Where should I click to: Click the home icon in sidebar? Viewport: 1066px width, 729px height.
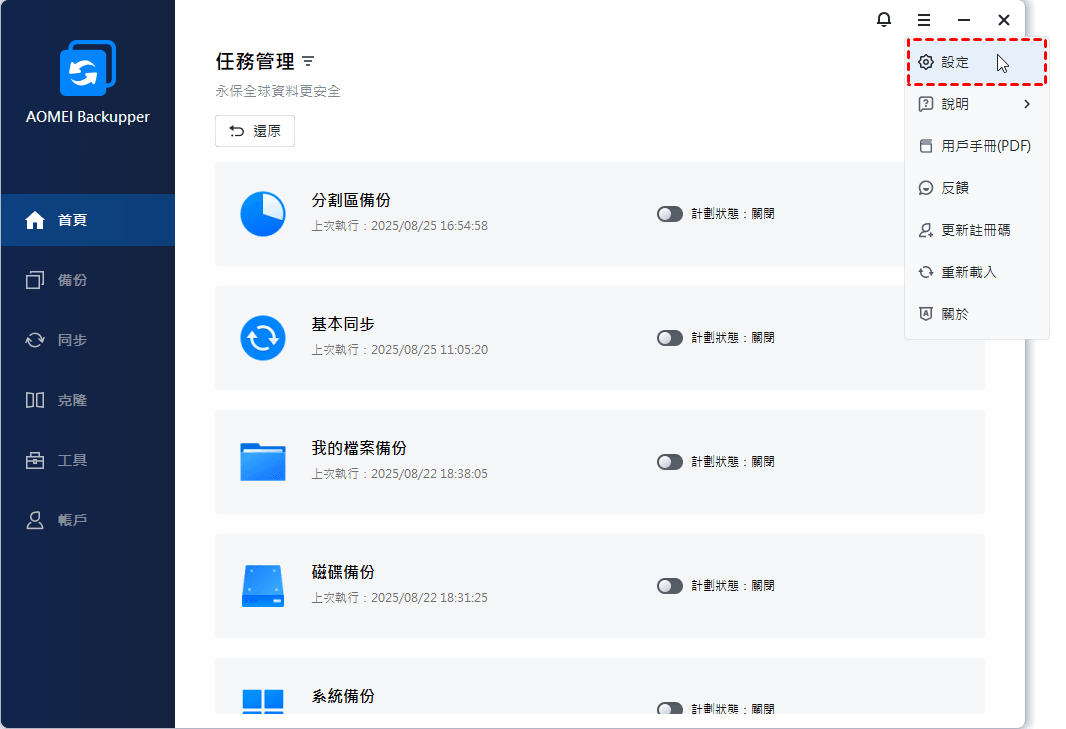click(x=35, y=220)
